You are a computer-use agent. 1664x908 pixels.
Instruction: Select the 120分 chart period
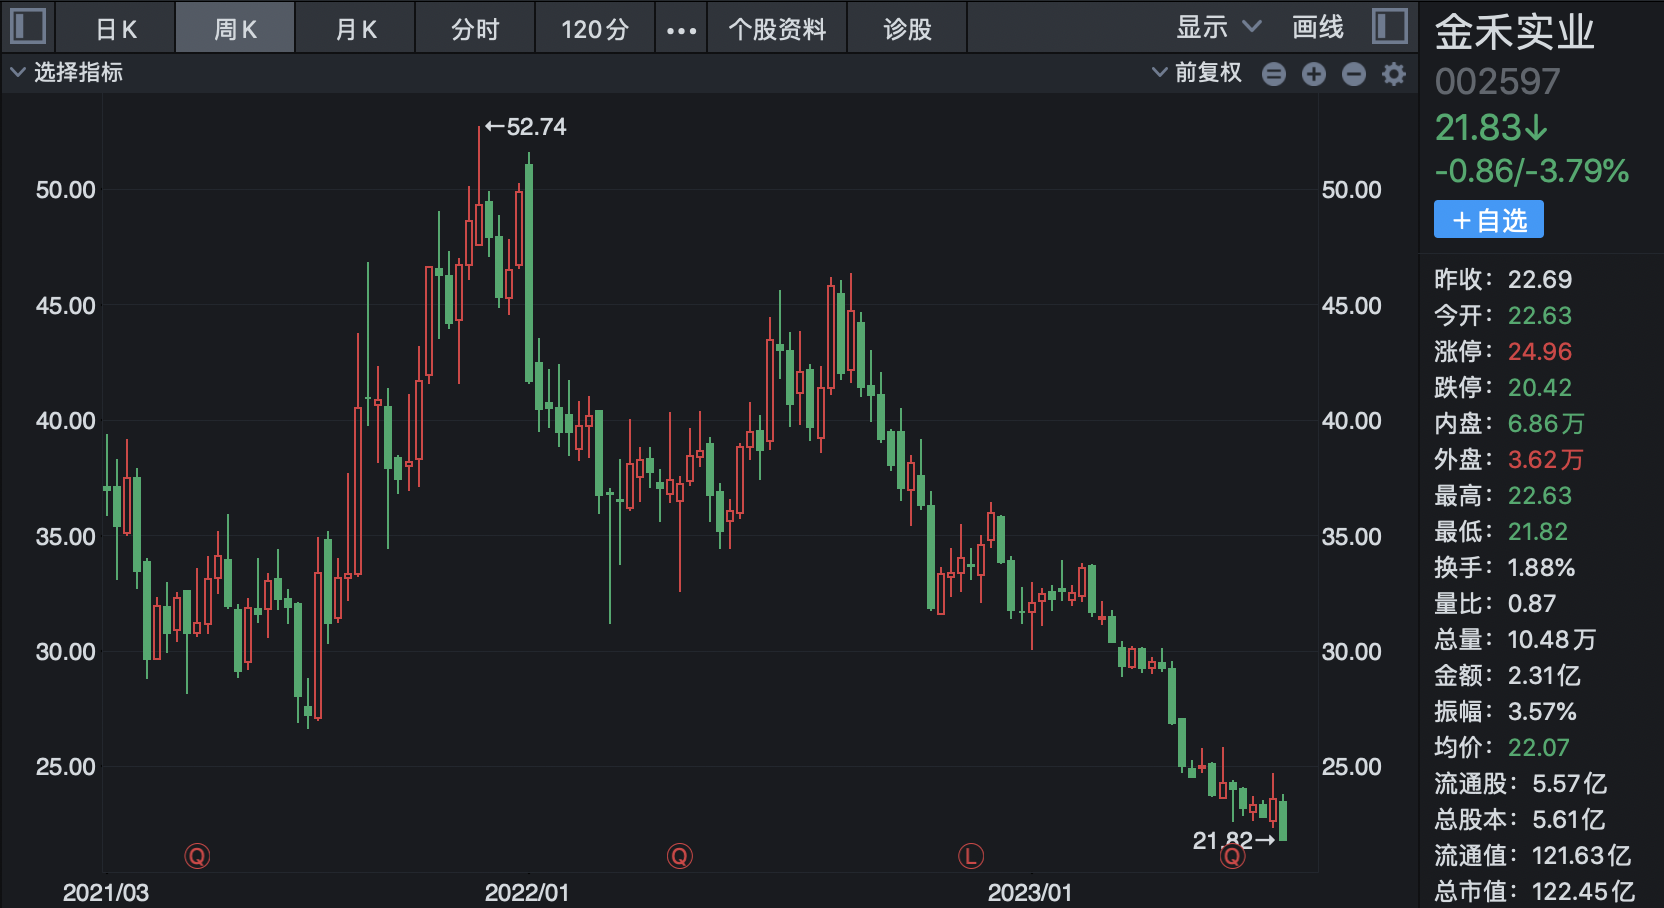point(594,28)
